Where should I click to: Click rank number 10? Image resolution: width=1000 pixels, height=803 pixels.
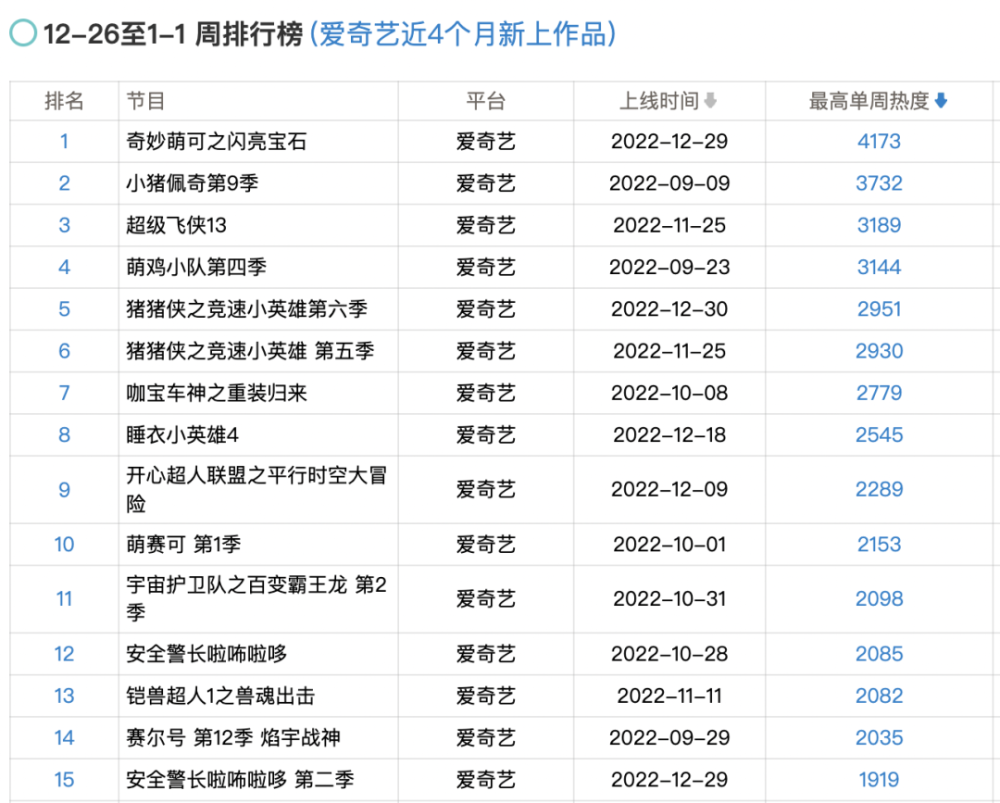[64, 545]
